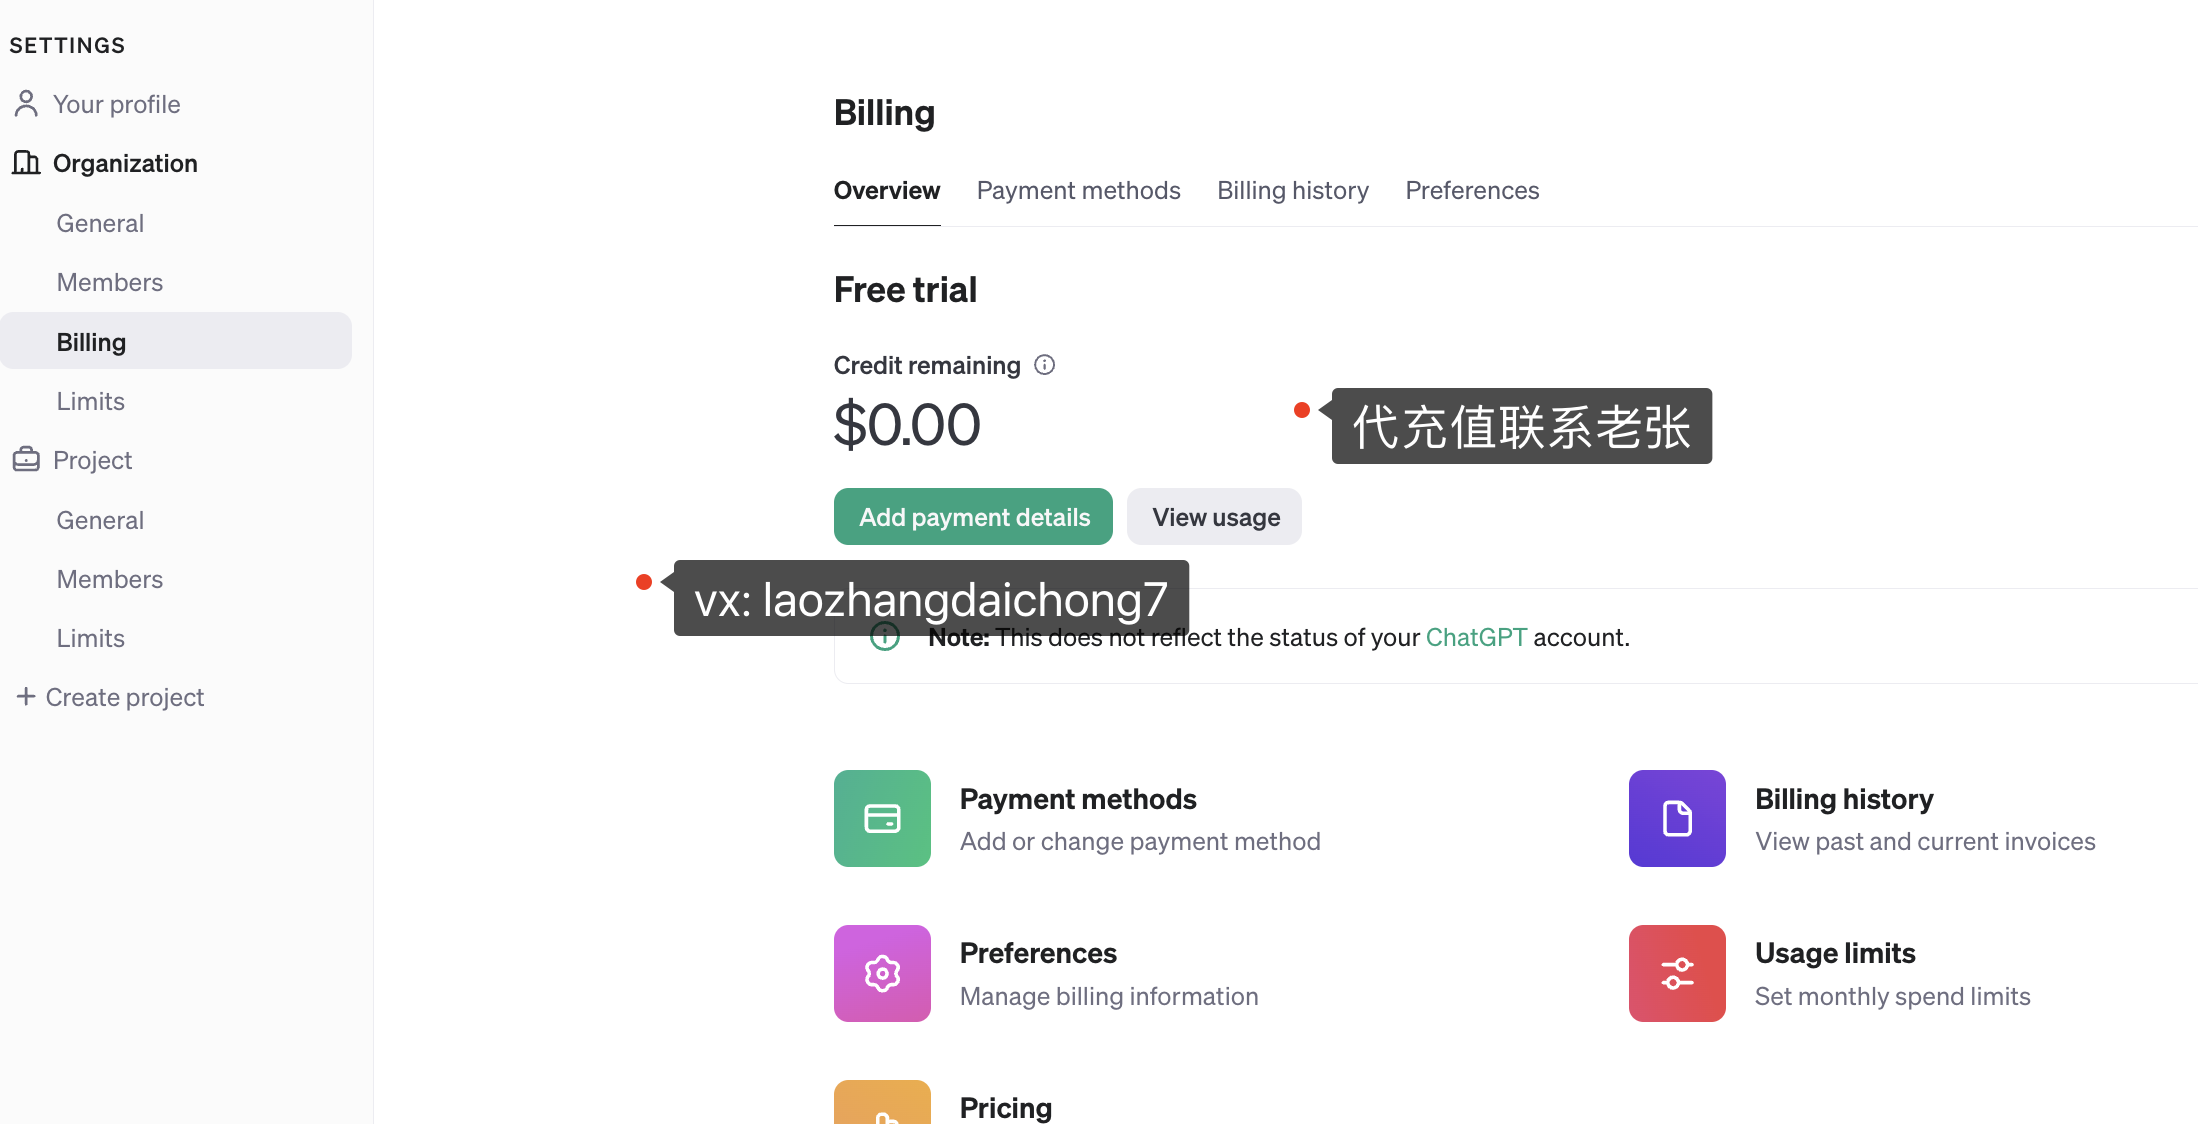Click the $0.00 credit amount
2198x1124 pixels.
pyautogui.click(x=907, y=424)
